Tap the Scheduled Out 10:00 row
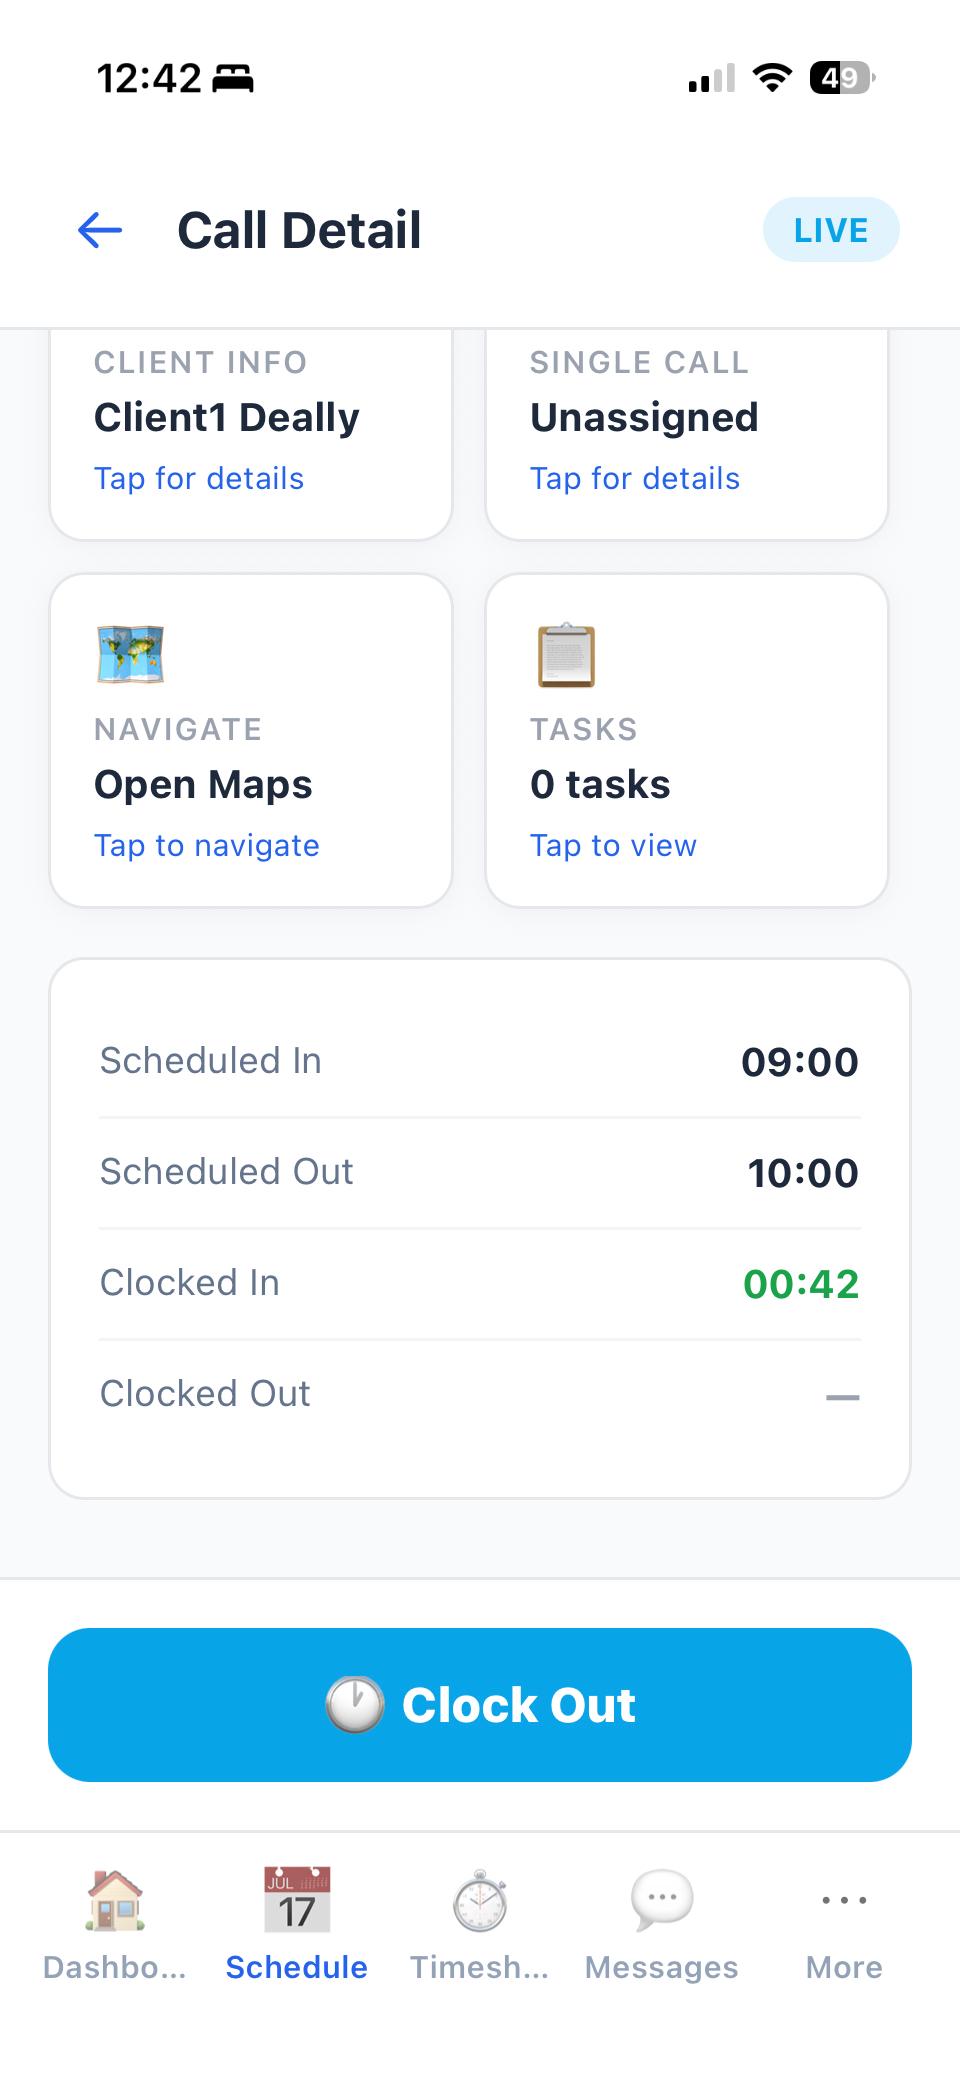This screenshot has height=2079, width=960. (x=480, y=1173)
